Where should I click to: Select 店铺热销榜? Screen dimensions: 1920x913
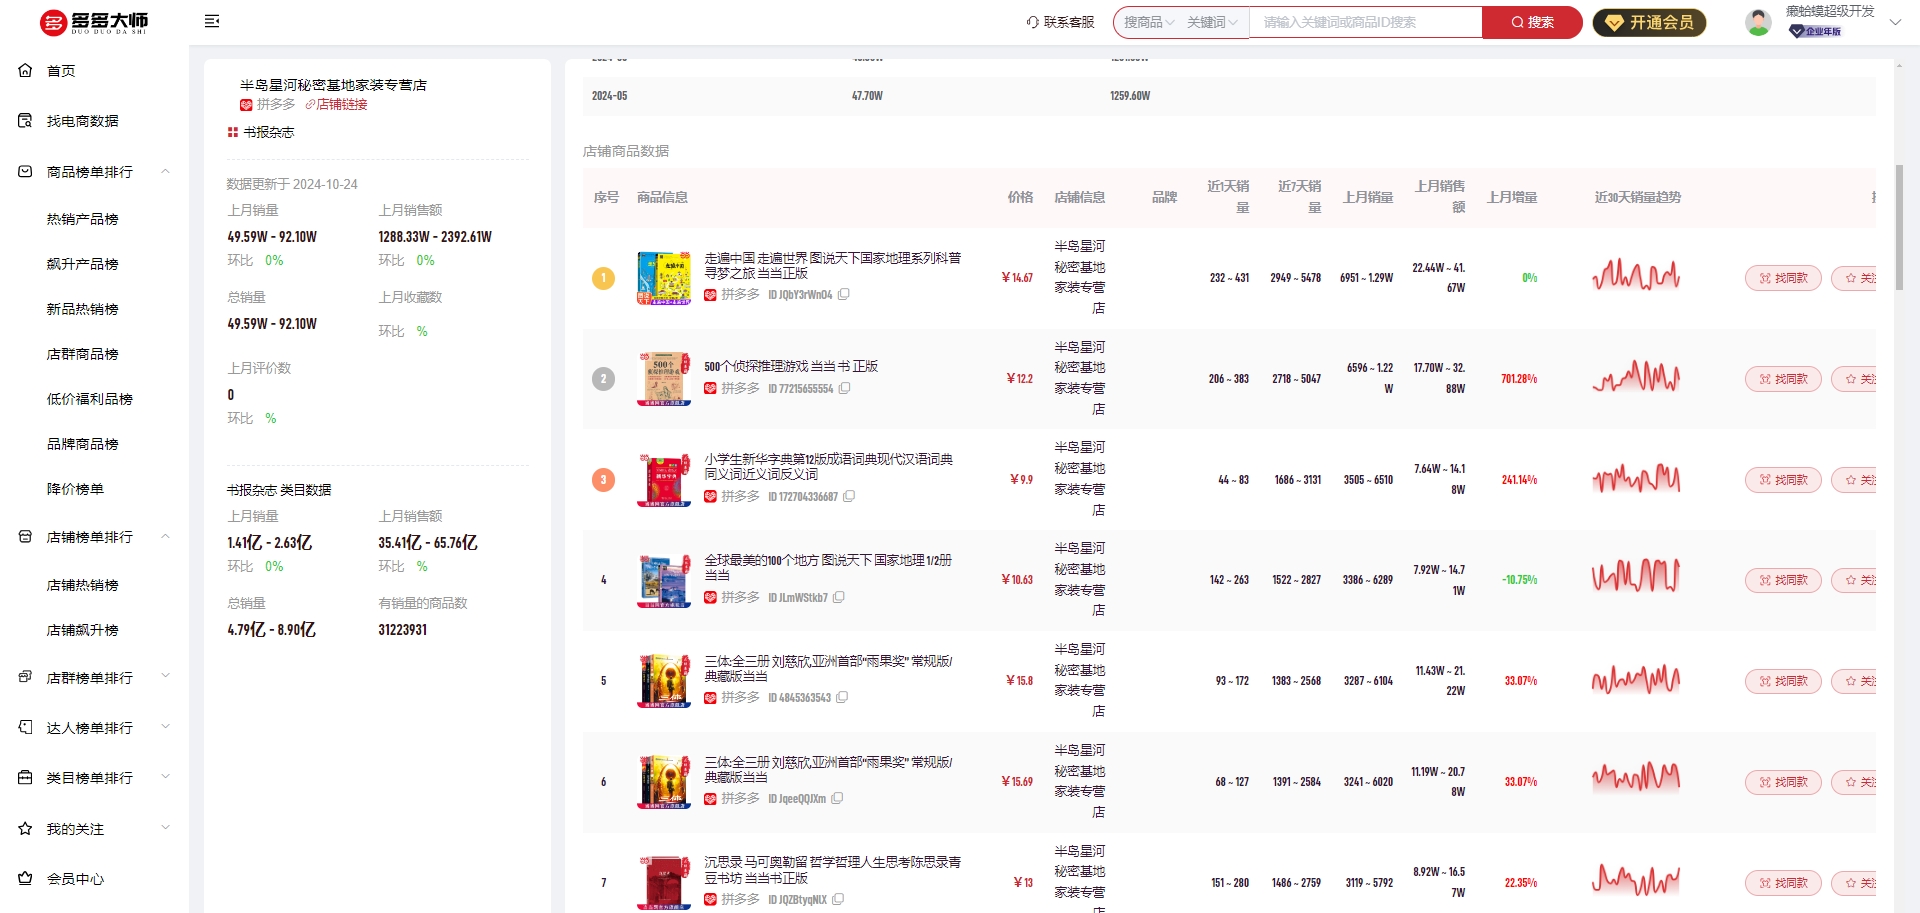pyautogui.click(x=82, y=585)
